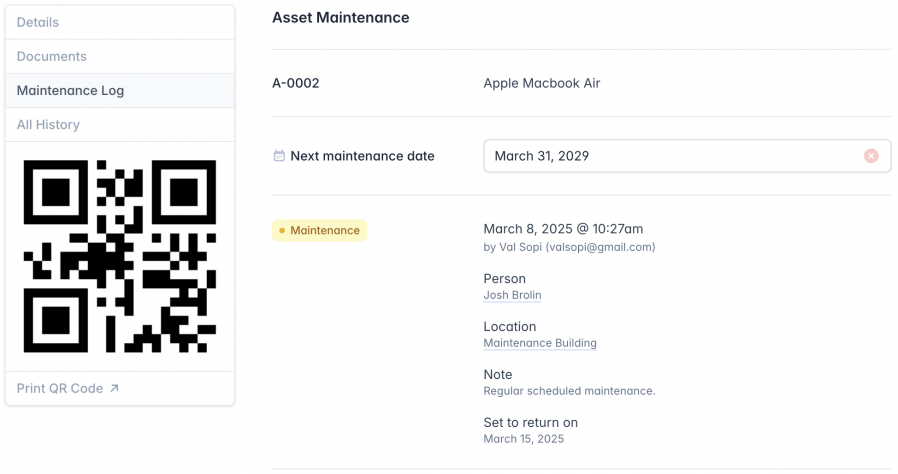Click the yellow Maintenance status badge
Screen dimensions: 898x474
point(320,230)
